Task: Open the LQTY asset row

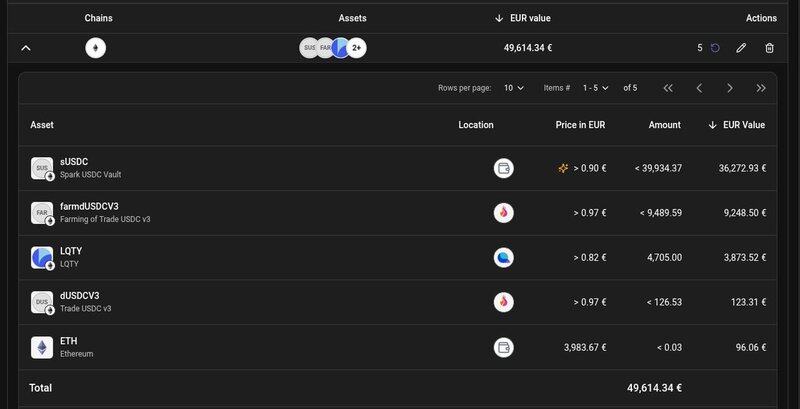Action: (398, 258)
